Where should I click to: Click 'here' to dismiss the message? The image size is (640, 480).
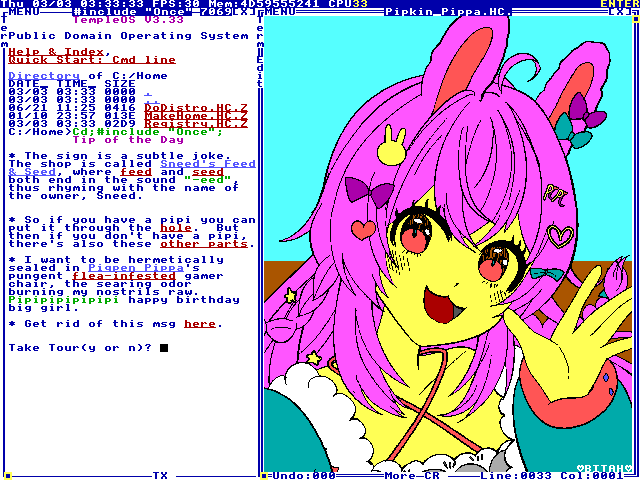pos(200,324)
